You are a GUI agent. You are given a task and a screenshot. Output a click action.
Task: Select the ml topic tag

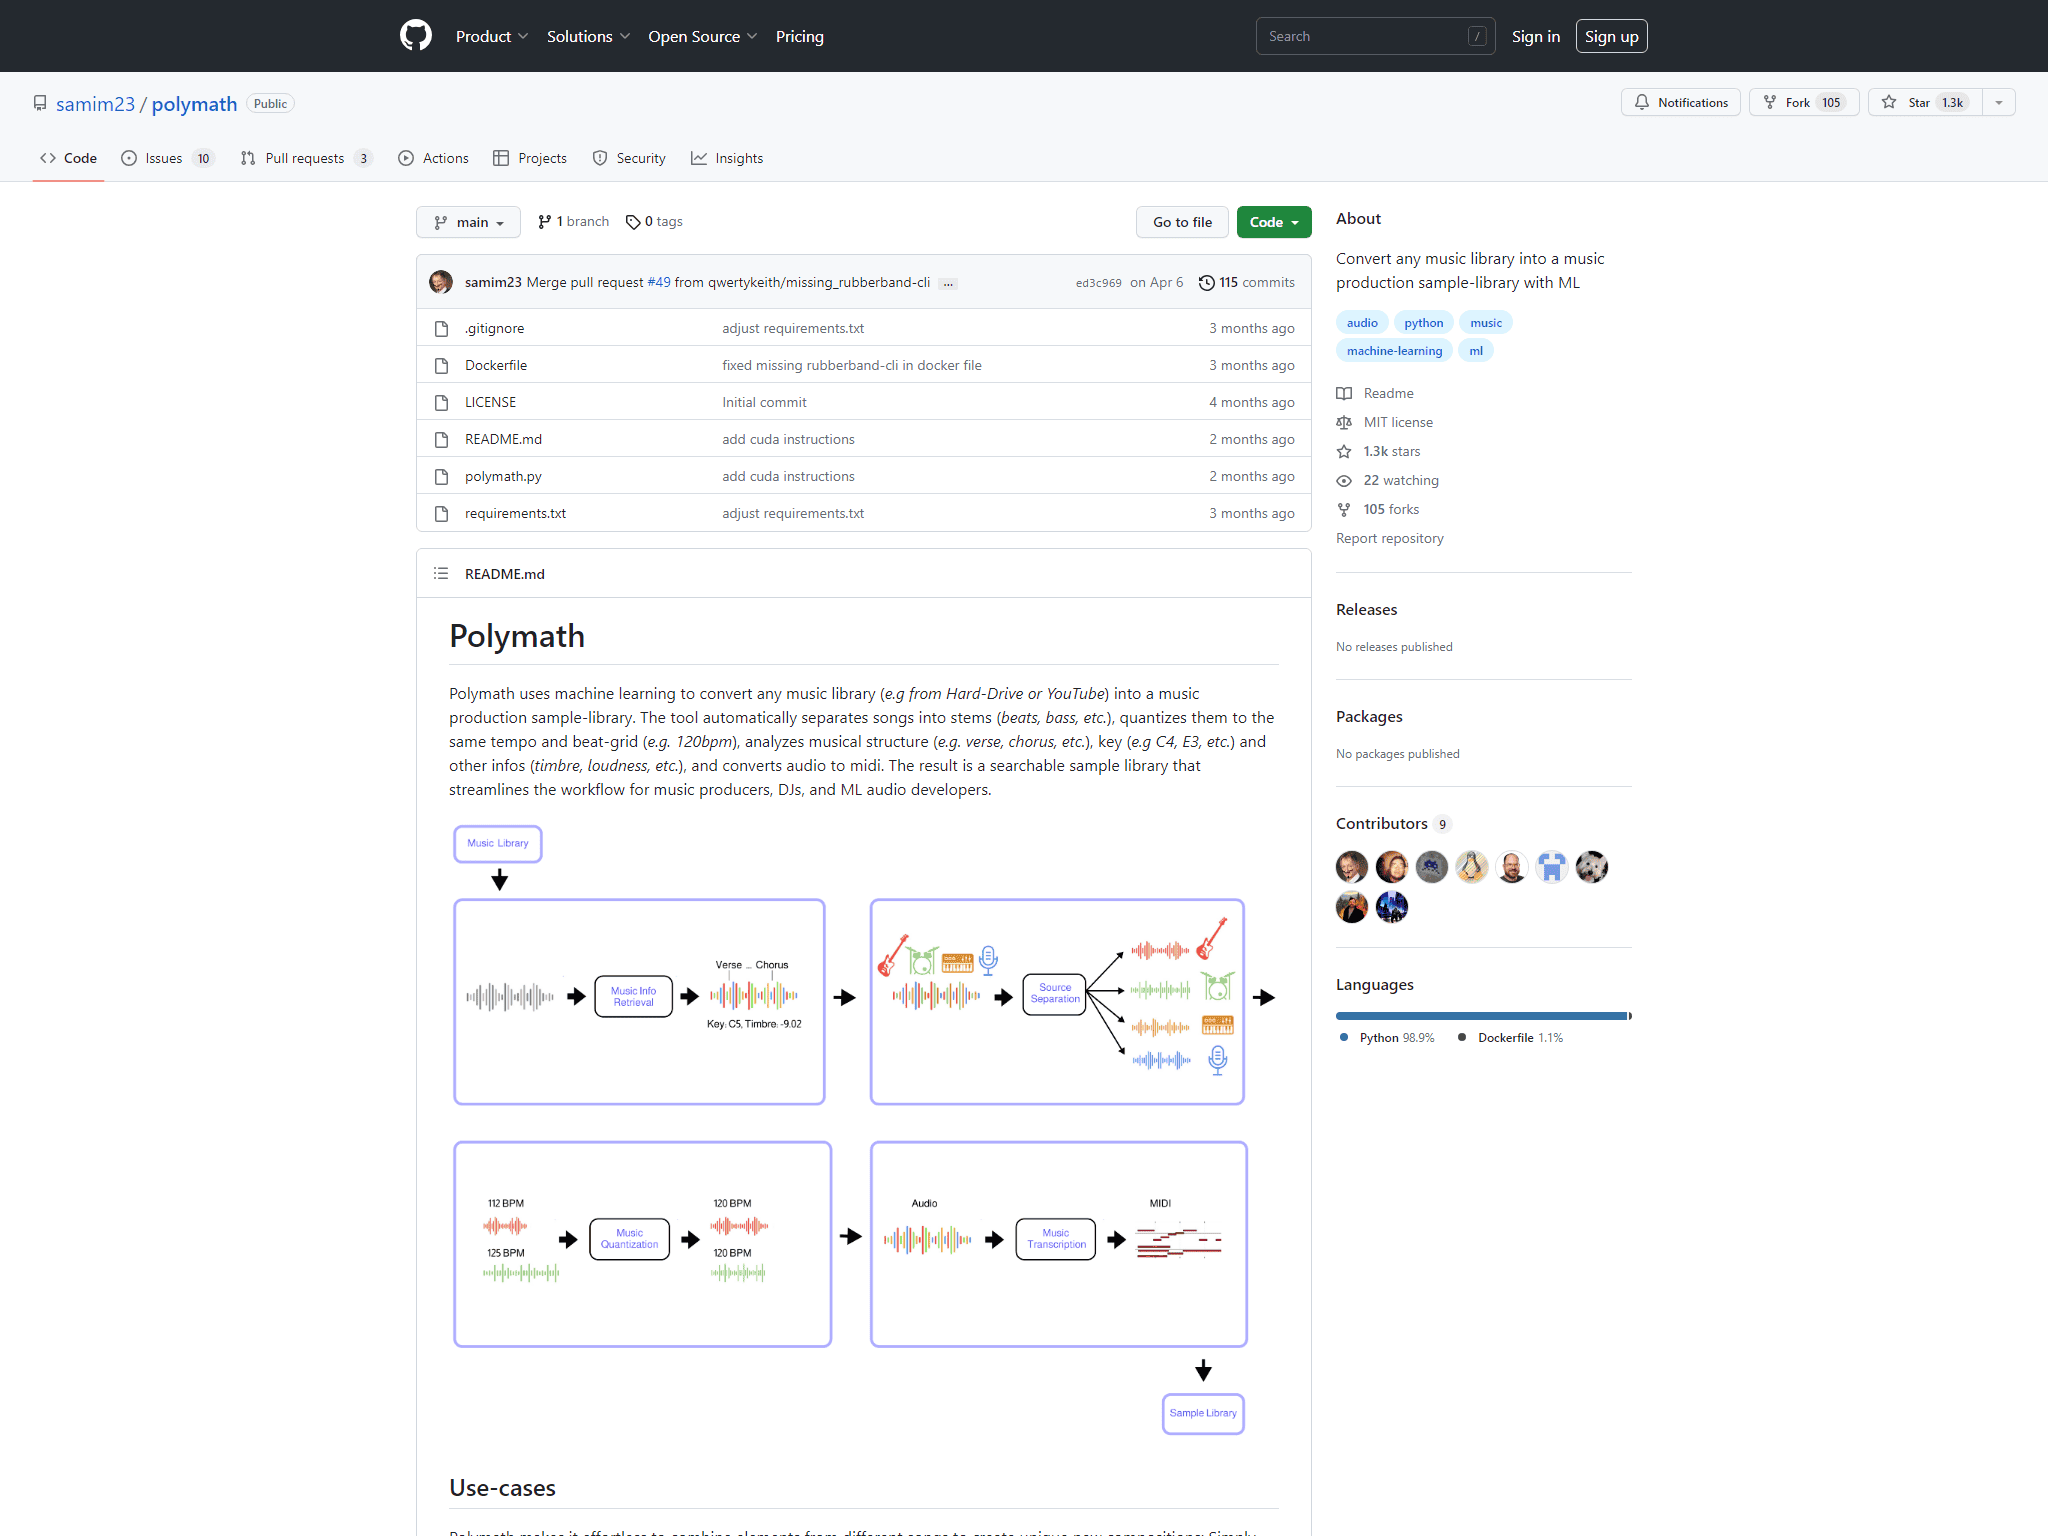[1475, 350]
